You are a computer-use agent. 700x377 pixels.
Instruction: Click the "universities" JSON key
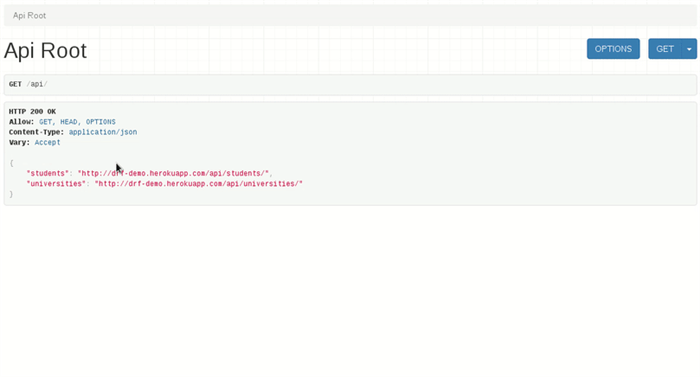coord(56,184)
